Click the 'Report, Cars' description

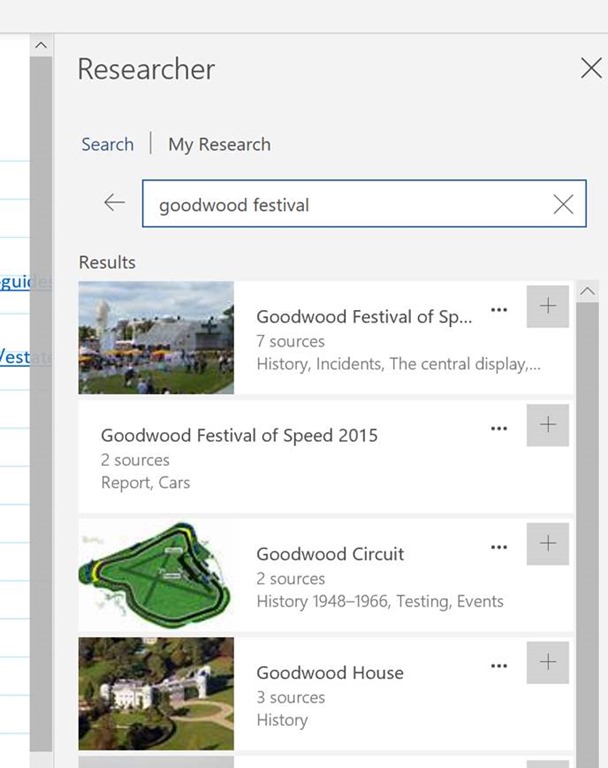tap(146, 483)
